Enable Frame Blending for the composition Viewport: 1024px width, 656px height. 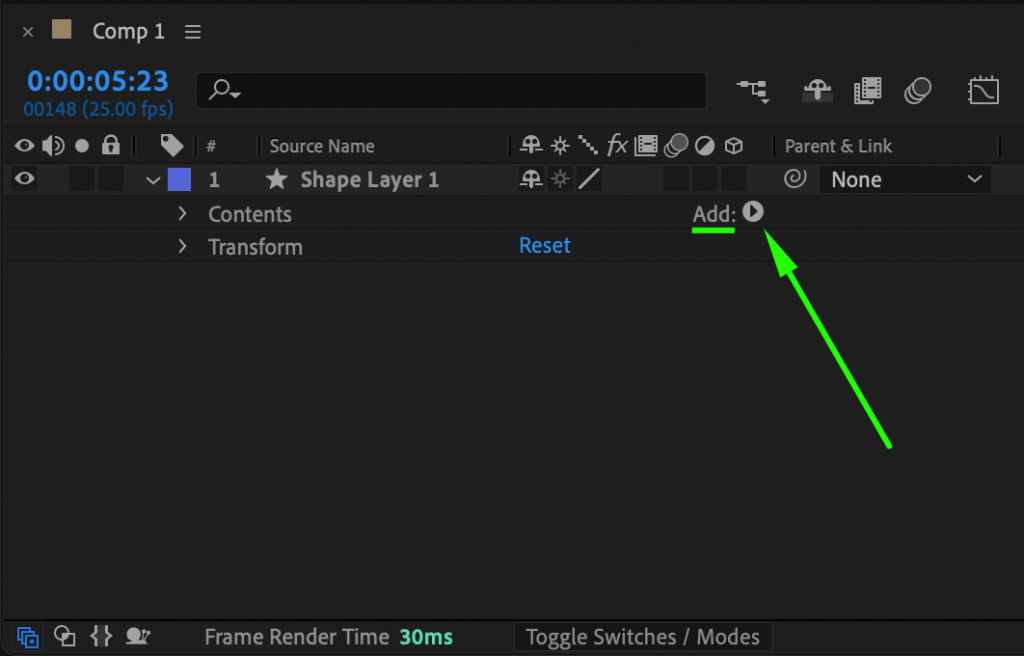click(x=868, y=90)
